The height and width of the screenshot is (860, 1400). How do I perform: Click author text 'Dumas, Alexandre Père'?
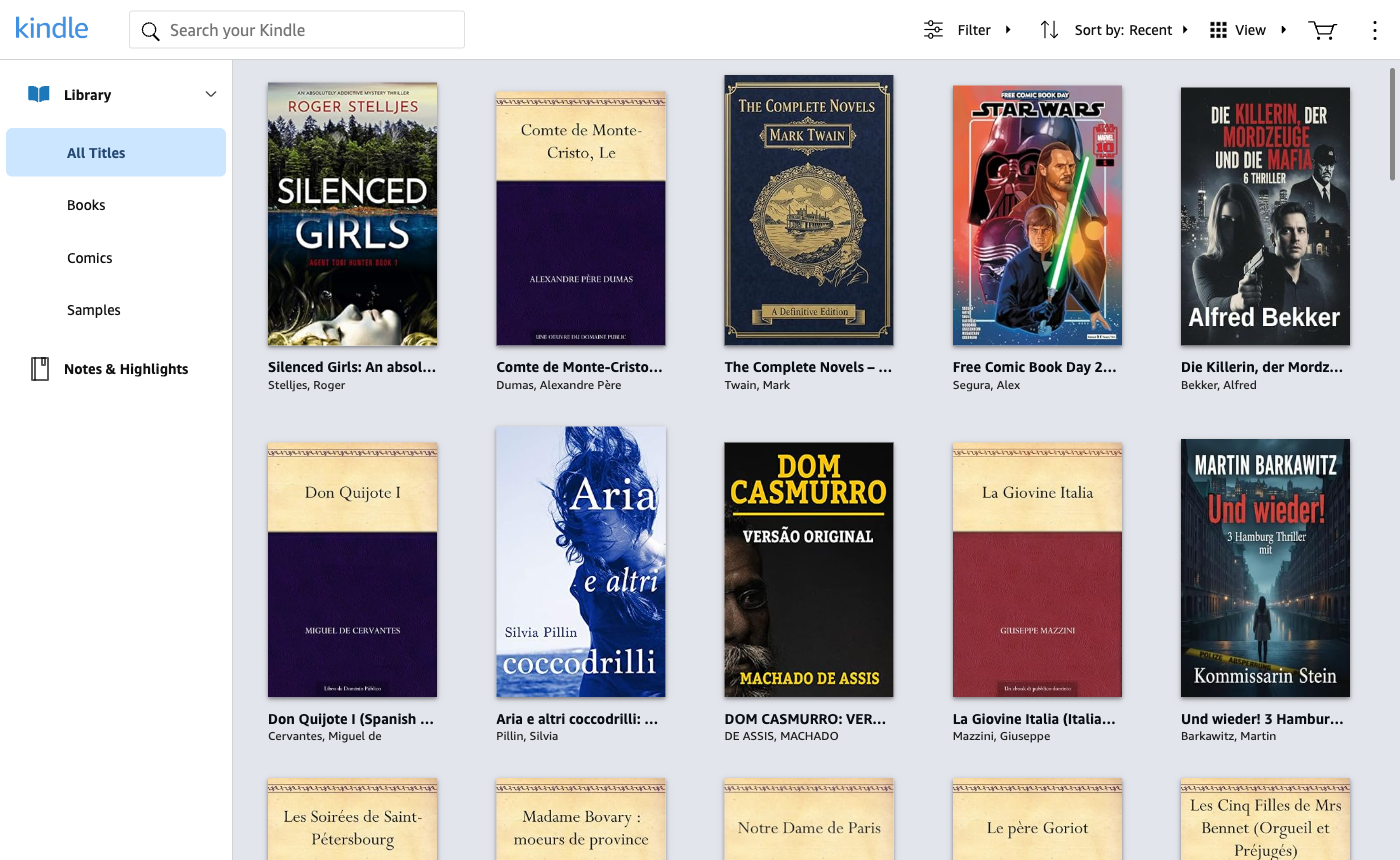click(x=559, y=385)
